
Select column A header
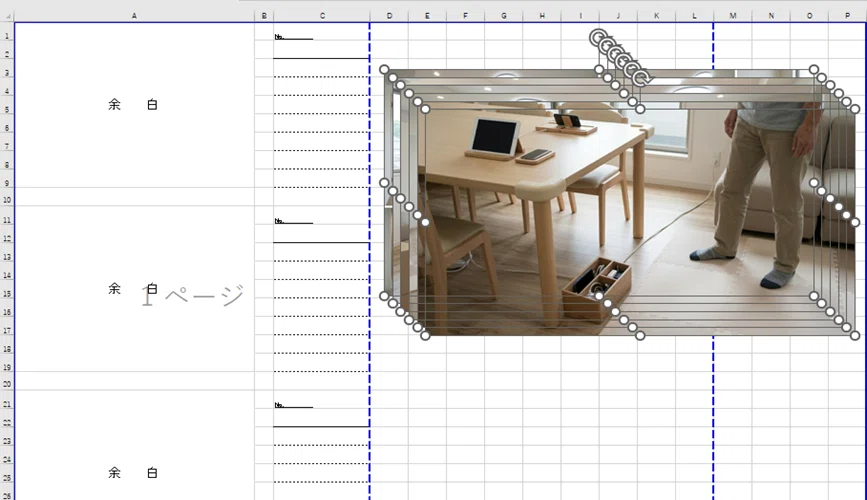click(x=134, y=16)
